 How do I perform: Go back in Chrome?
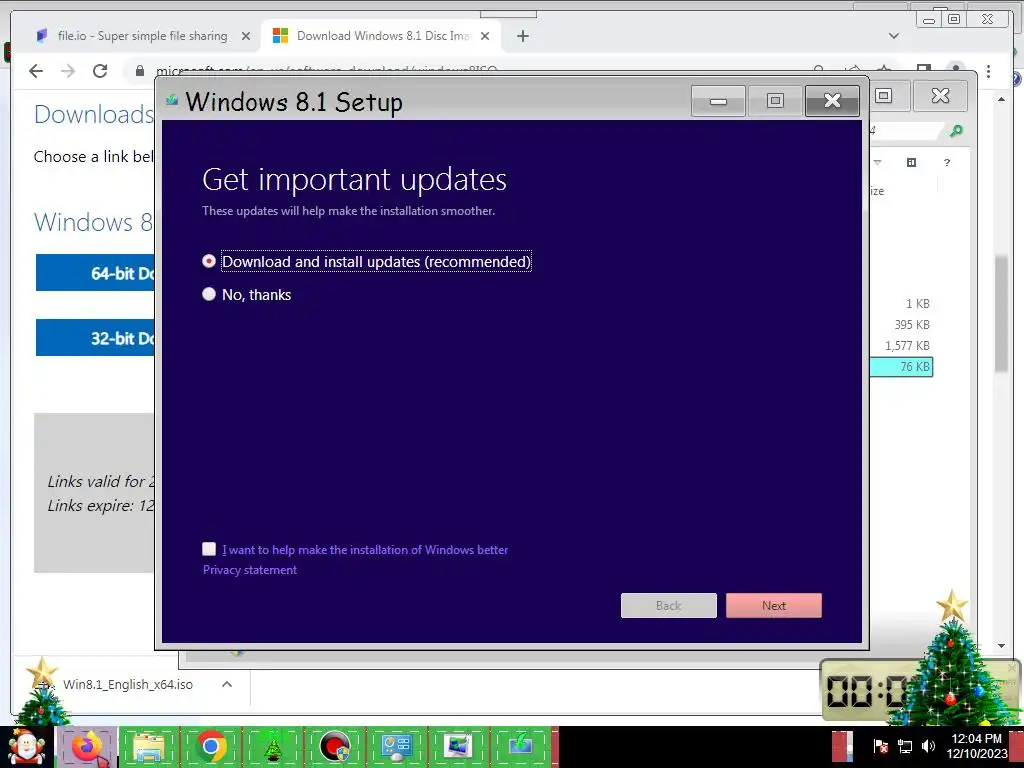pos(37,71)
